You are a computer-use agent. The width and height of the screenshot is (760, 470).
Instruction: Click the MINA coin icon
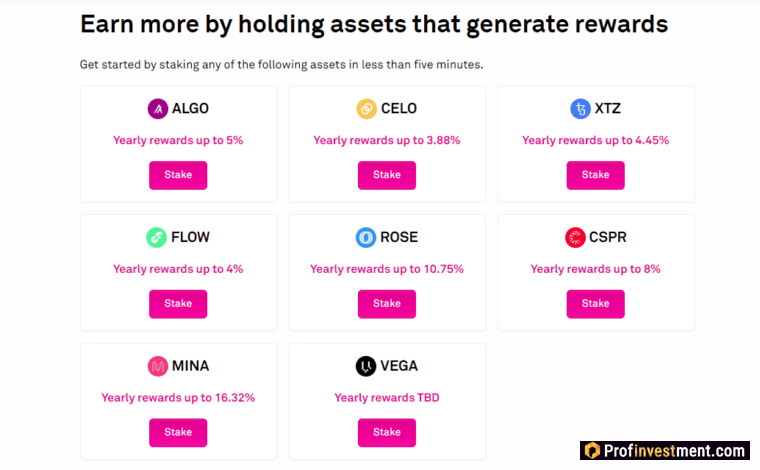[x=157, y=367]
